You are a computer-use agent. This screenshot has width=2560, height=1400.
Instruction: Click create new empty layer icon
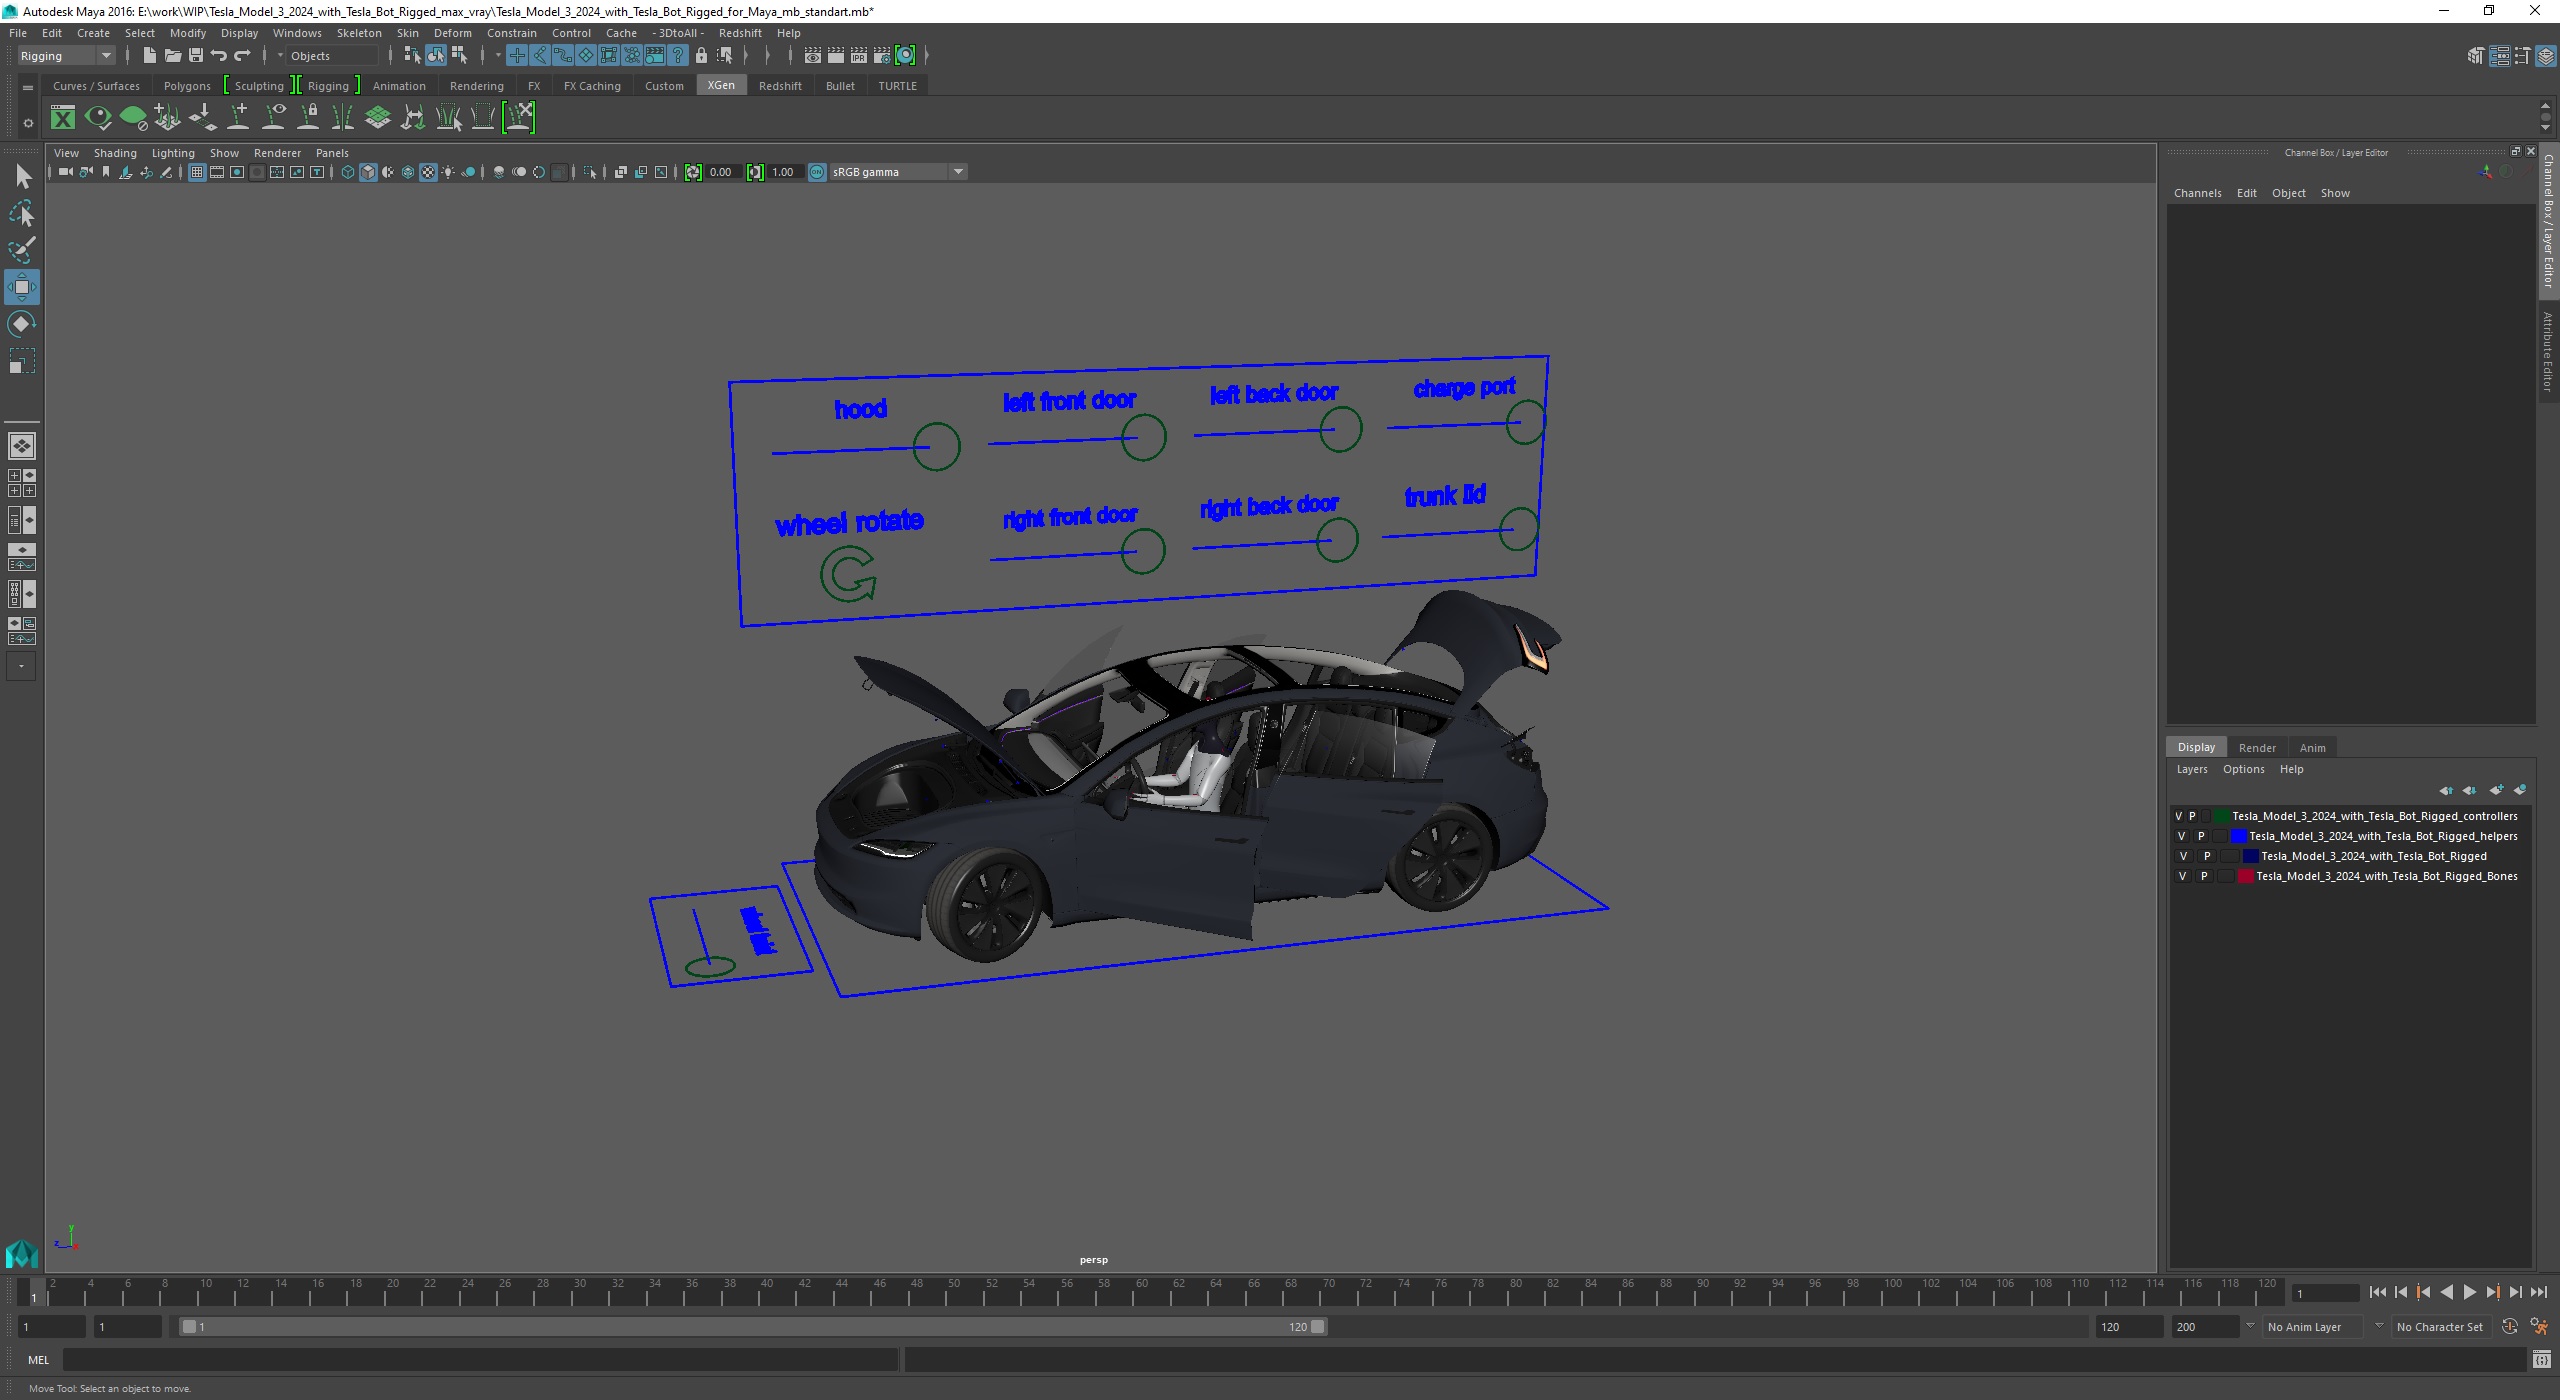[2496, 790]
